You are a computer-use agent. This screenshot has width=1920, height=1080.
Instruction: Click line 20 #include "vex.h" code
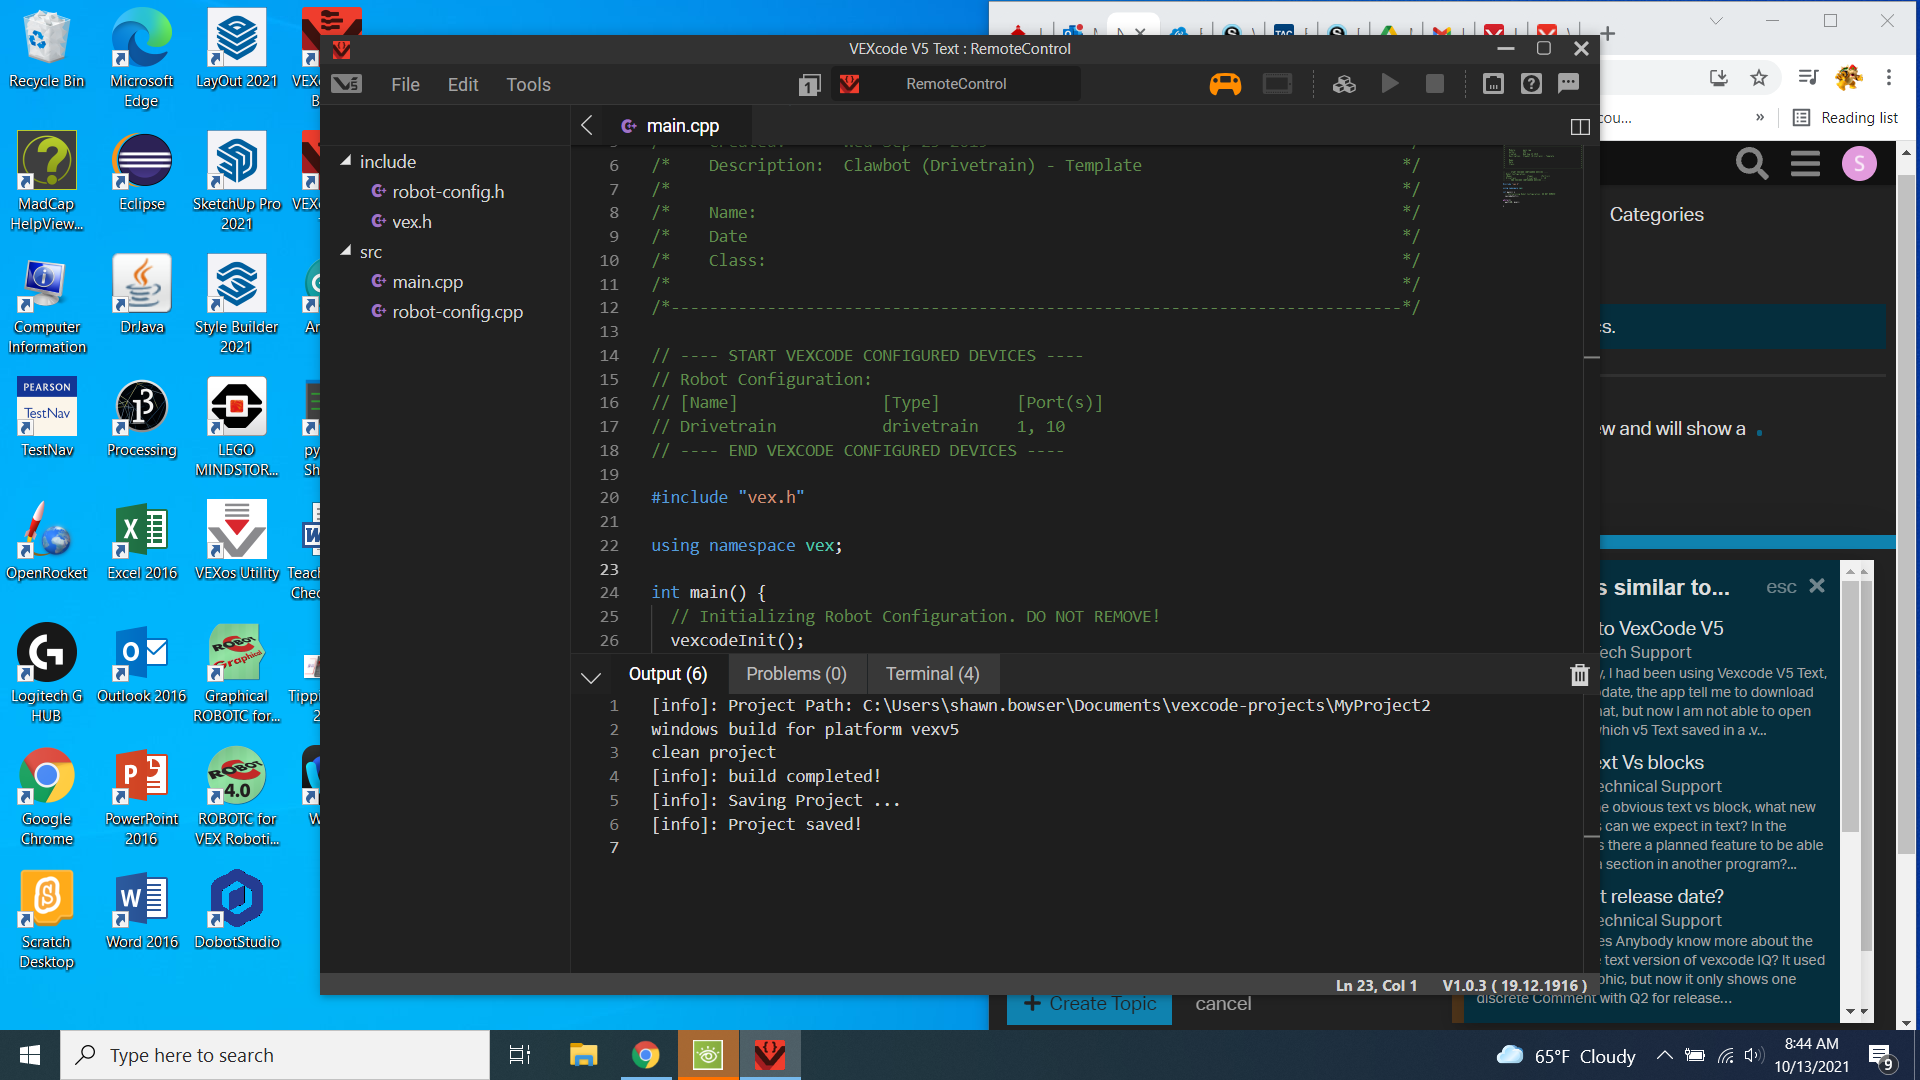click(727, 498)
